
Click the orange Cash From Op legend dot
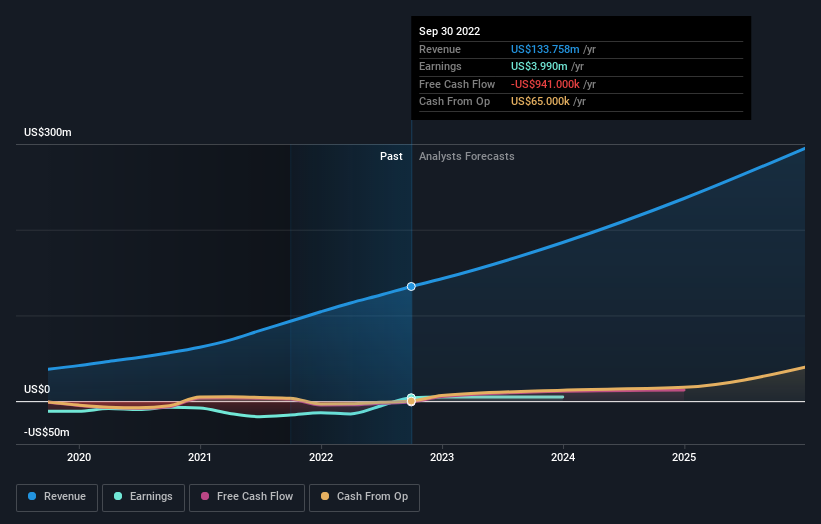click(x=325, y=496)
